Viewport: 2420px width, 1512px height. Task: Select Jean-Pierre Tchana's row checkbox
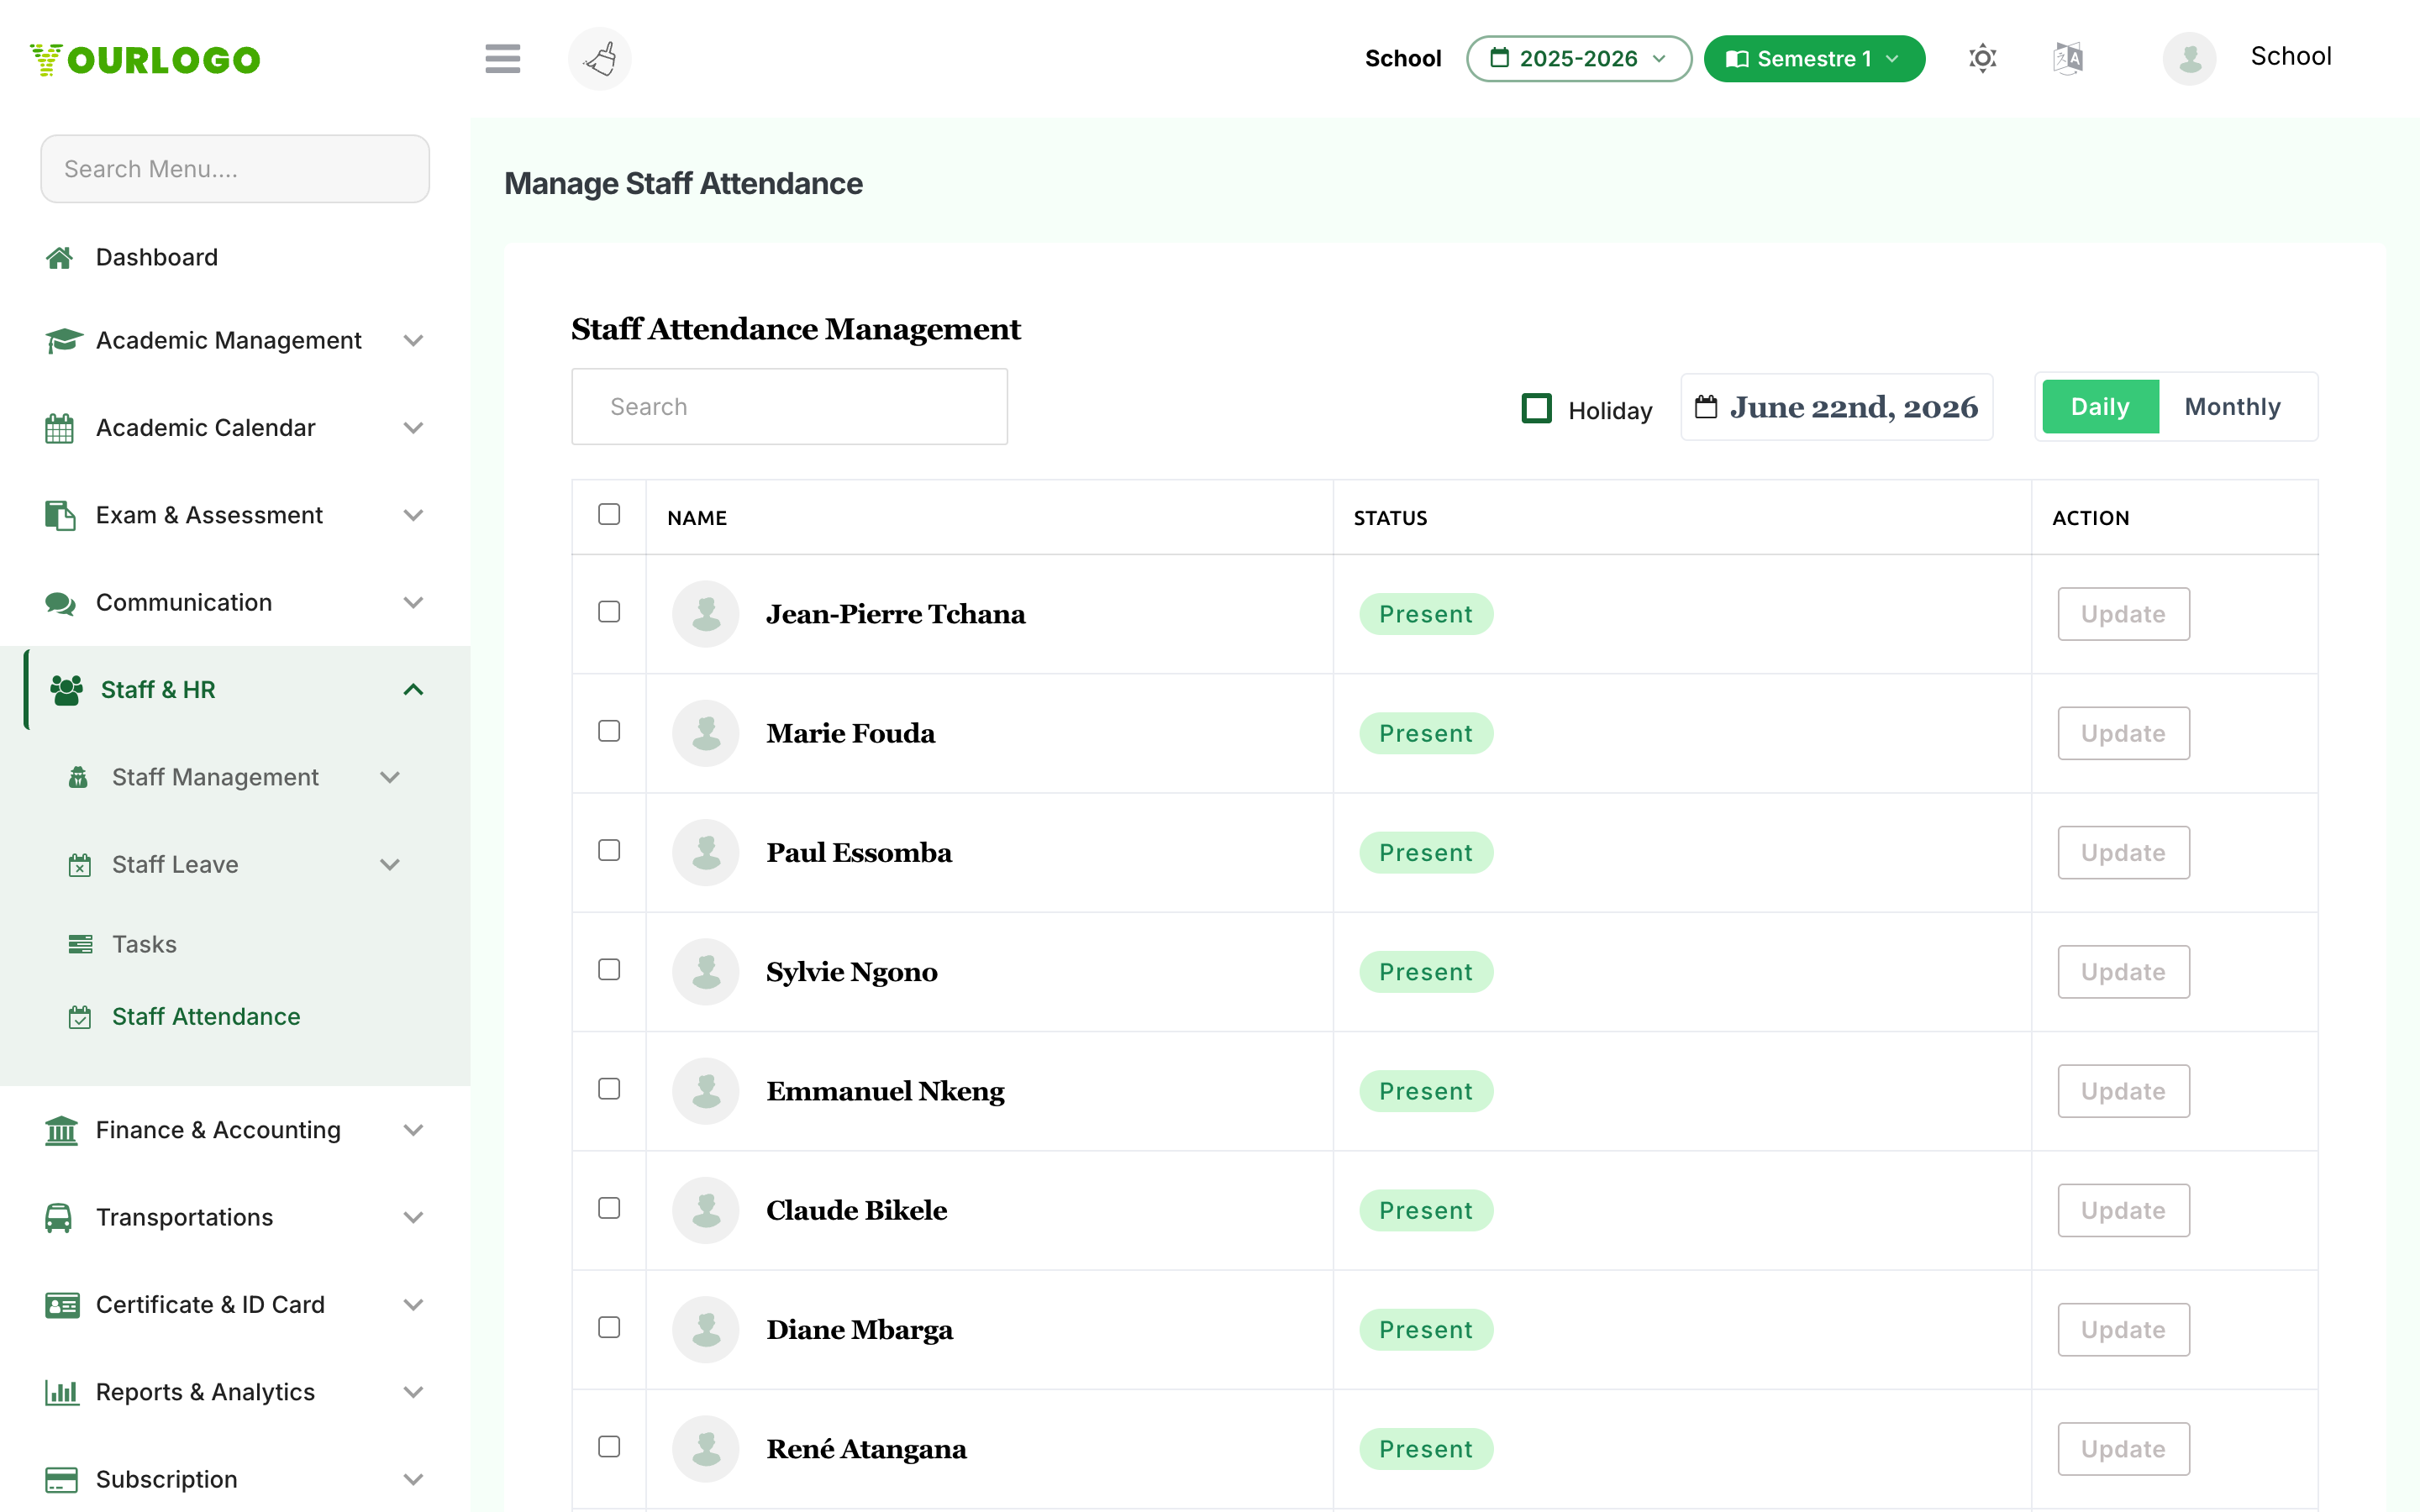[x=609, y=612]
